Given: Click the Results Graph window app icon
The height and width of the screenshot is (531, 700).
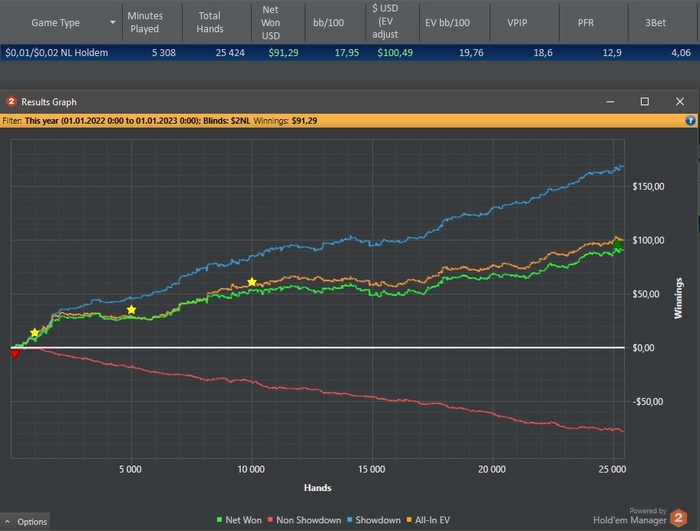Looking at the screenshot, I should click(x=11, y=102).
